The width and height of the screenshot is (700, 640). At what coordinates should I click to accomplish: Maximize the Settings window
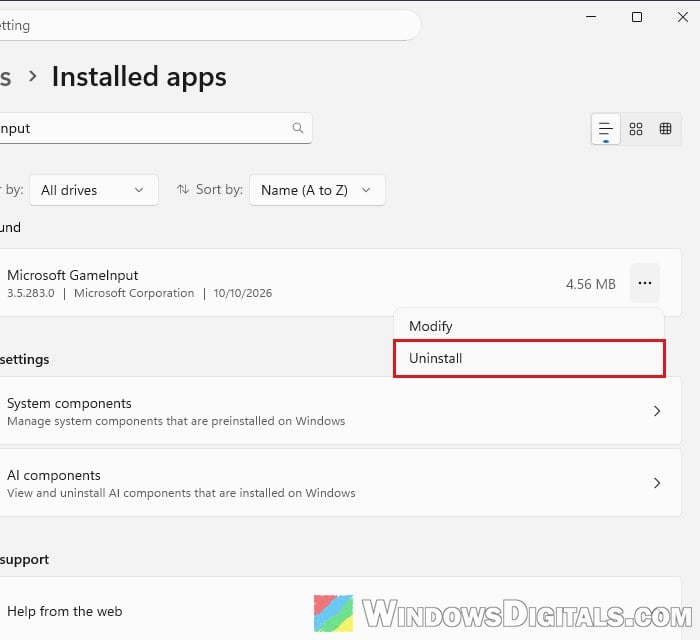click(637, 17)
